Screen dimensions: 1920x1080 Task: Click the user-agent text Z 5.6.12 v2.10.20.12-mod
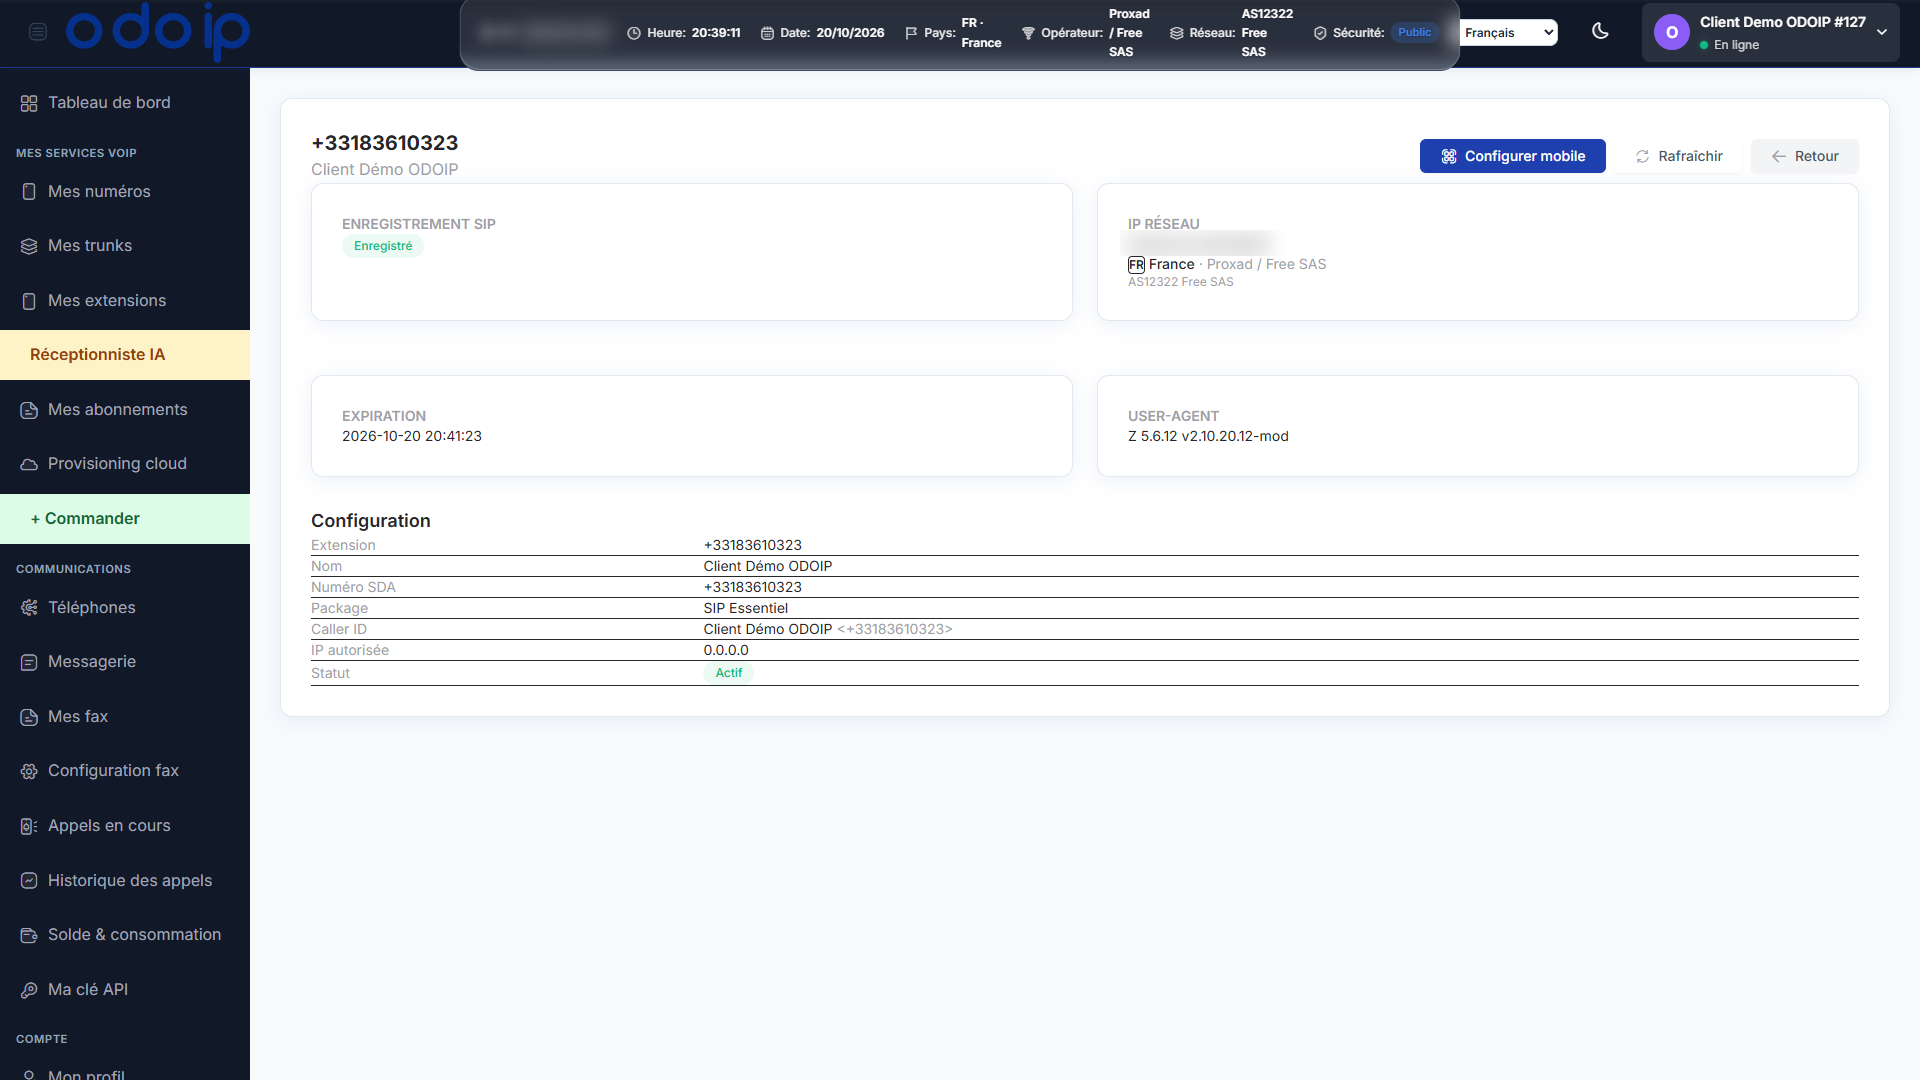(1208, 436)
